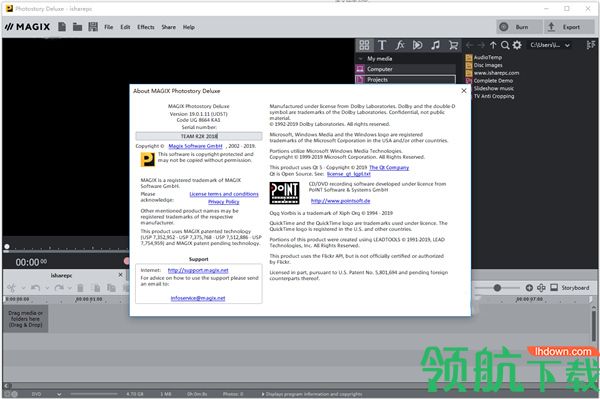Click the PoINT software logo
Viewport: 600px width, 399px height.
pos(284,193)
